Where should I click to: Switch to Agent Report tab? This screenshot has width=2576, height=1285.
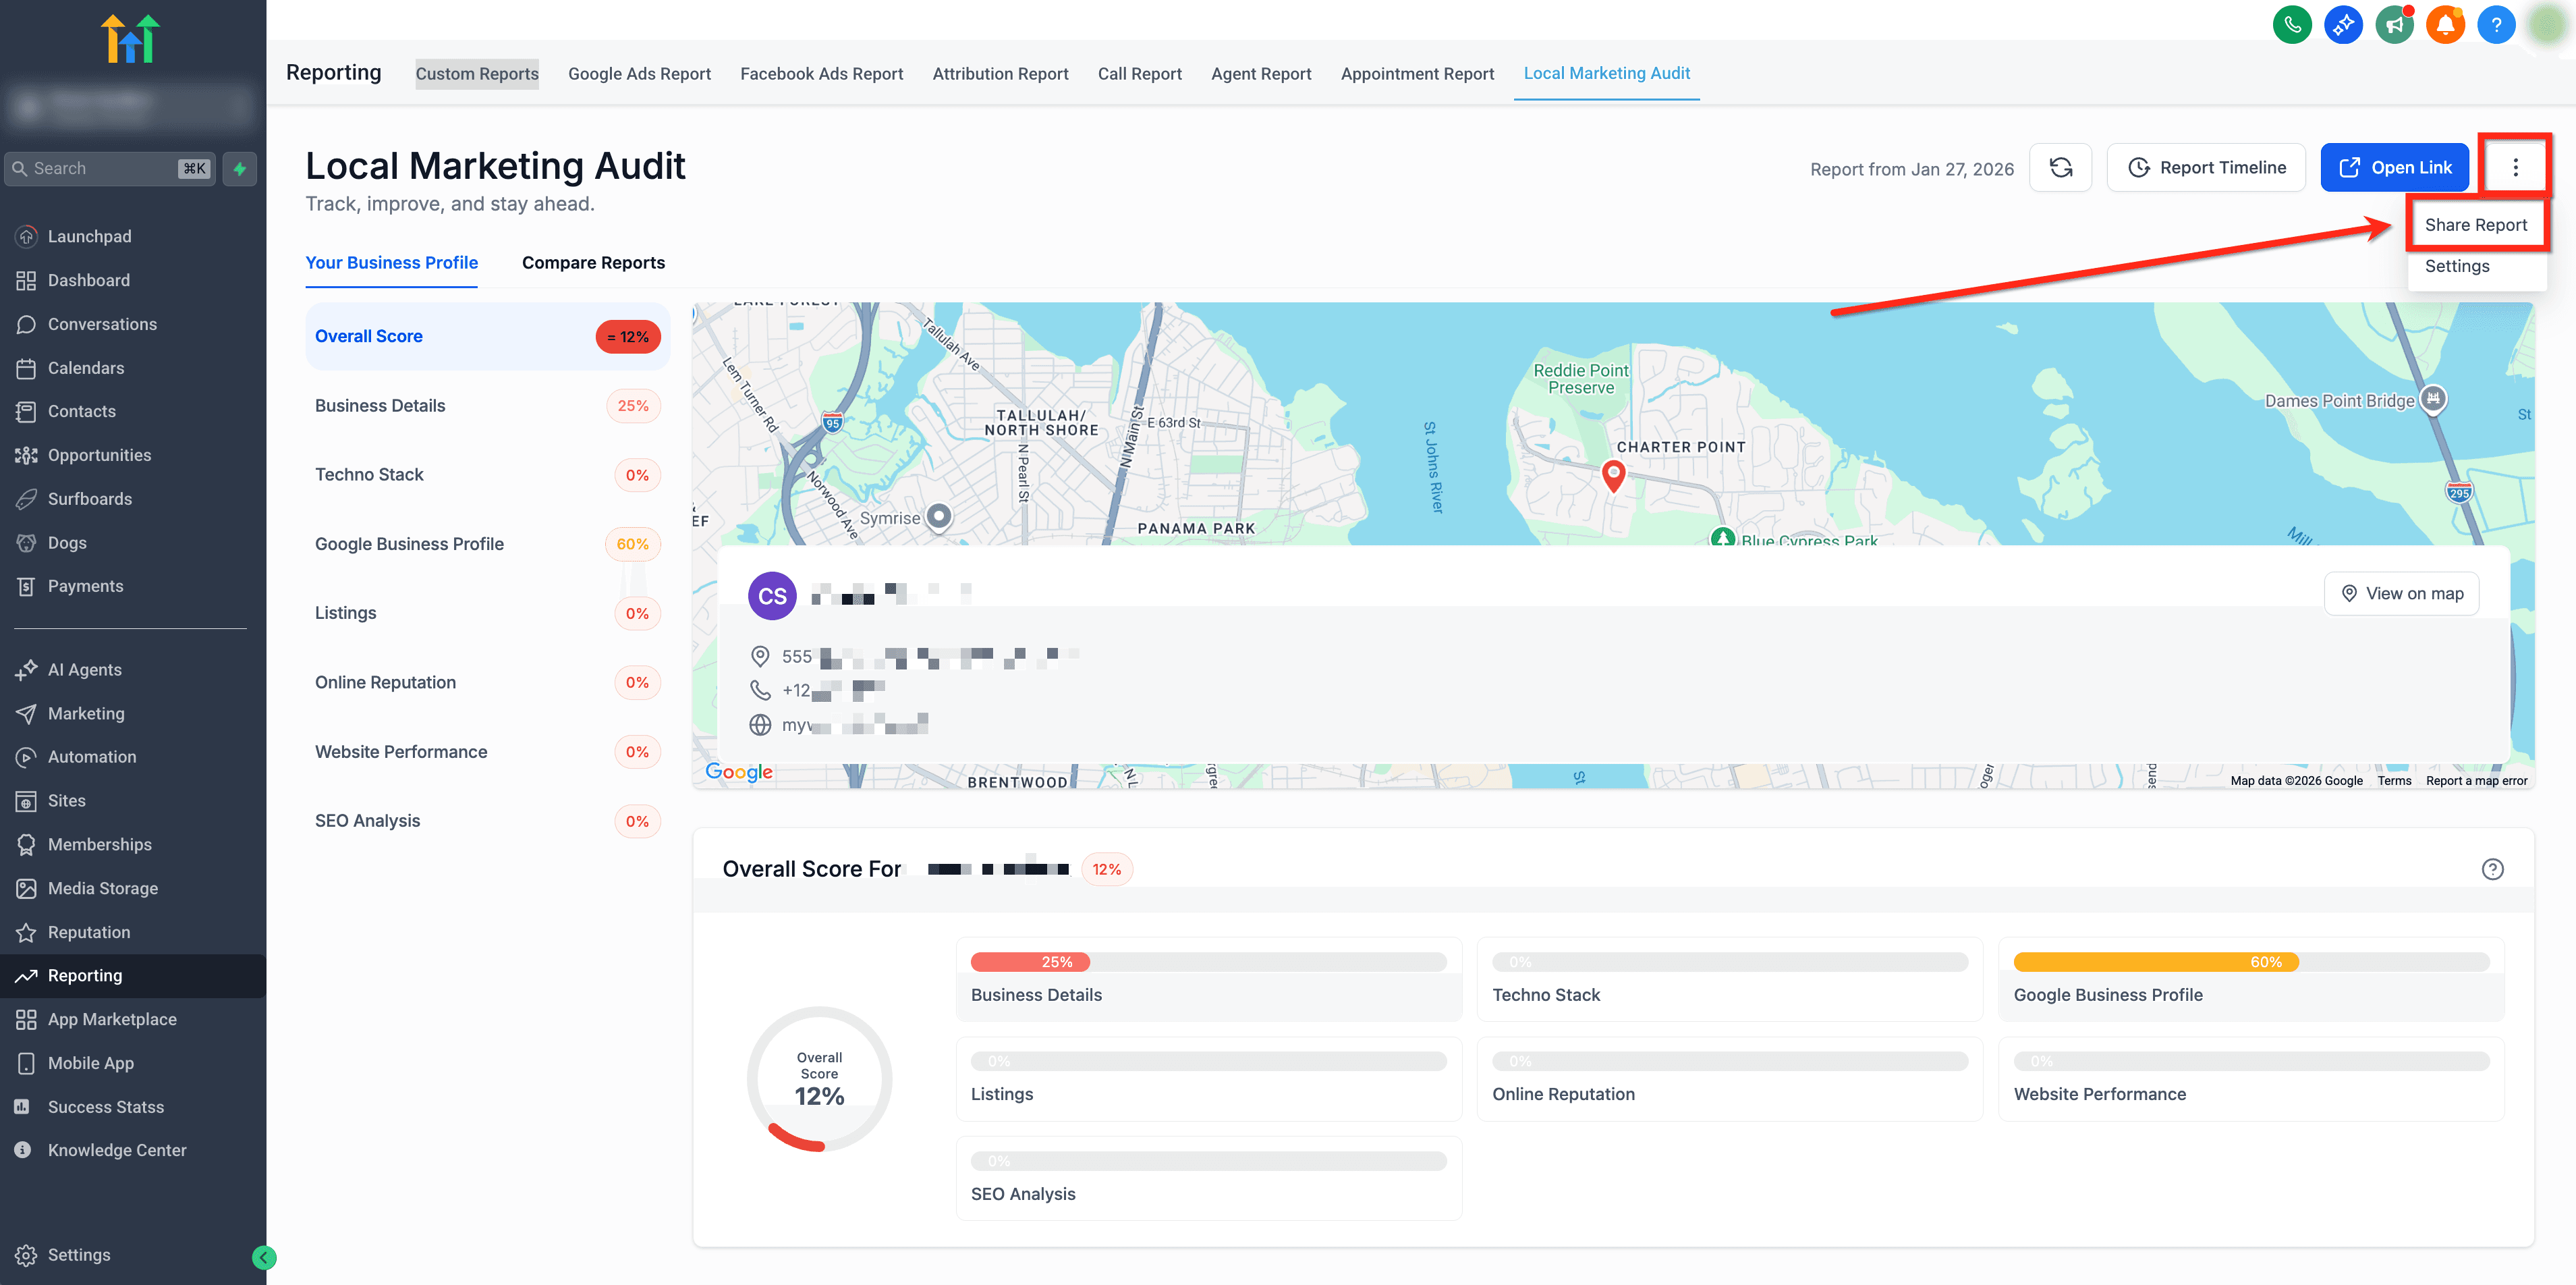click(1260, 73)
